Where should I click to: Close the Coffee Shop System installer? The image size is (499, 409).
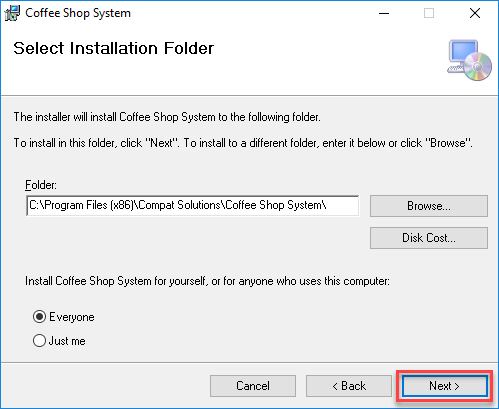475,13
